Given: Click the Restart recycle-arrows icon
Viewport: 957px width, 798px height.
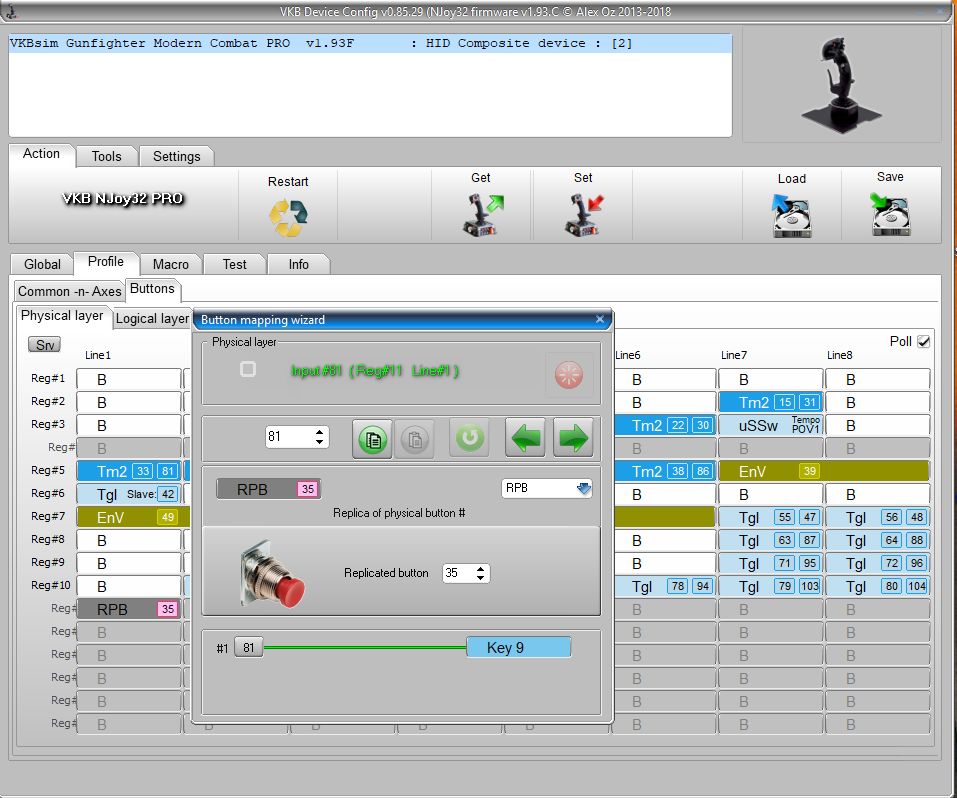Looking at the screenshot, I should pyautogui.click(x=288, y=217).
